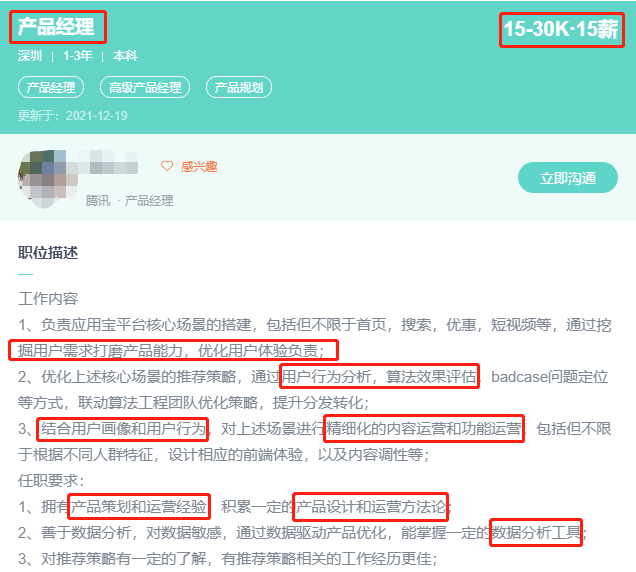The image size is (636, 572).
Task: Click the 任职要求 subheading
Action: pos(50,480)
